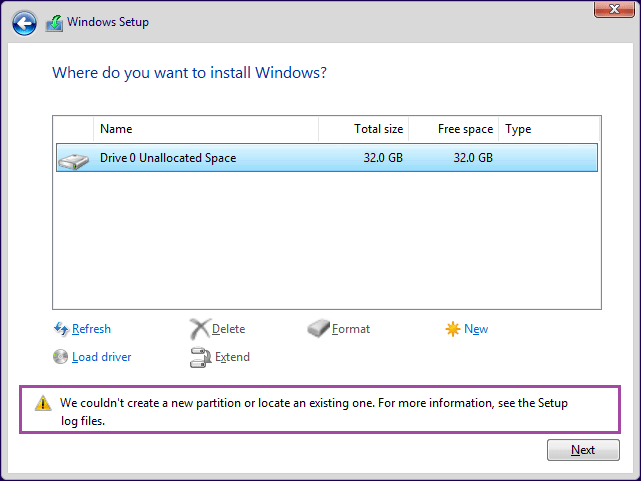Click the back arrow button
Viewport: 641px width, 481px height.
click(x=24, y=22)
